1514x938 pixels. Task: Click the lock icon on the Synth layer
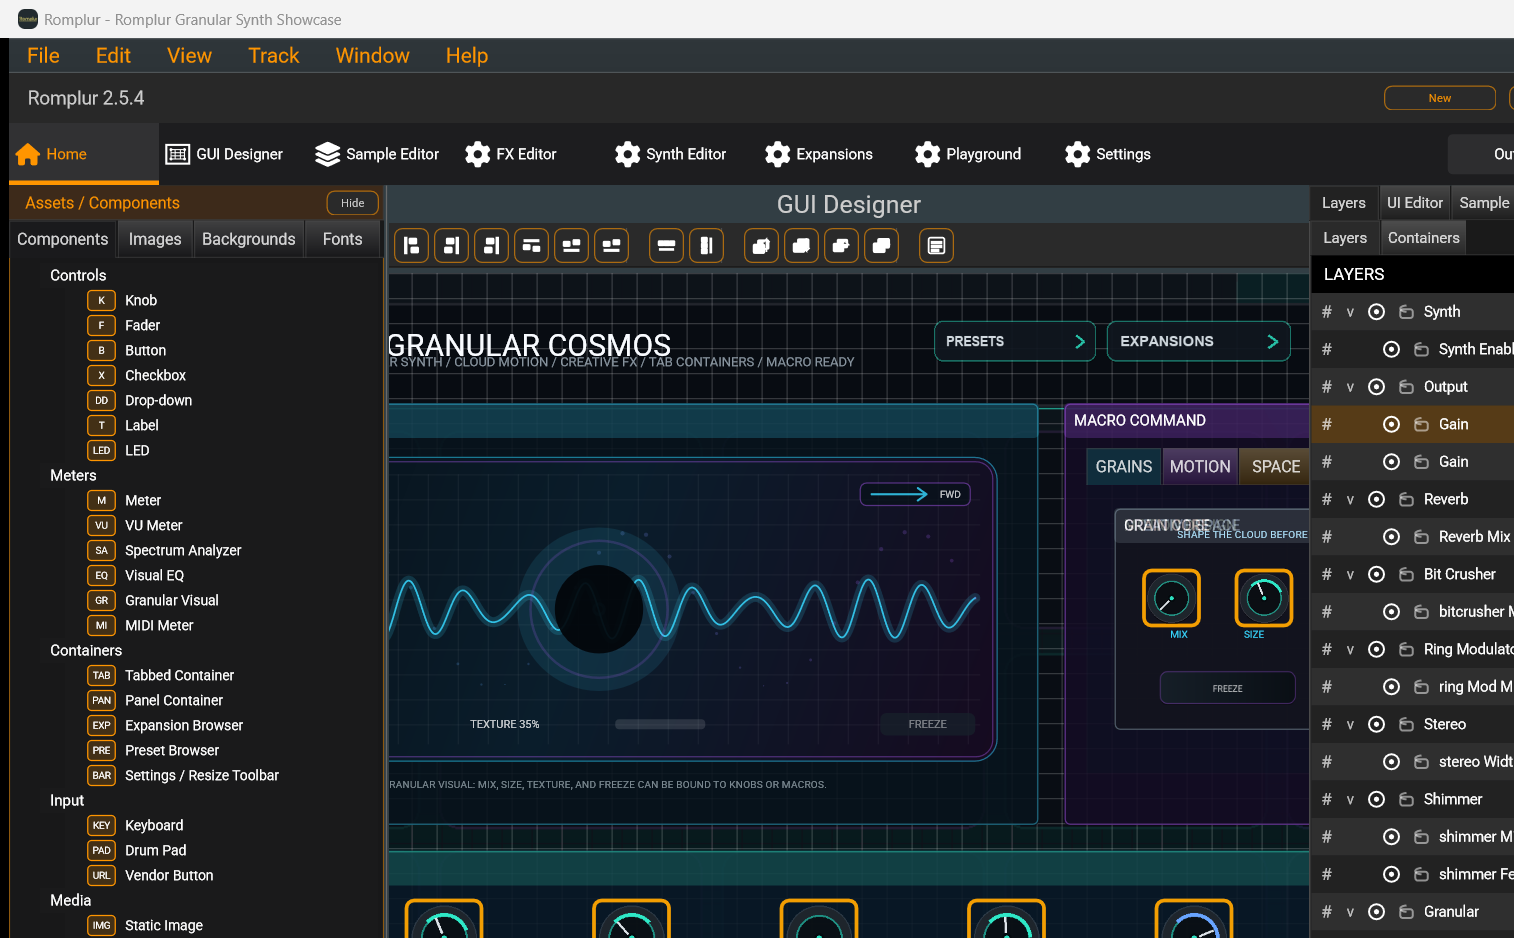[x=1405, y=312]
